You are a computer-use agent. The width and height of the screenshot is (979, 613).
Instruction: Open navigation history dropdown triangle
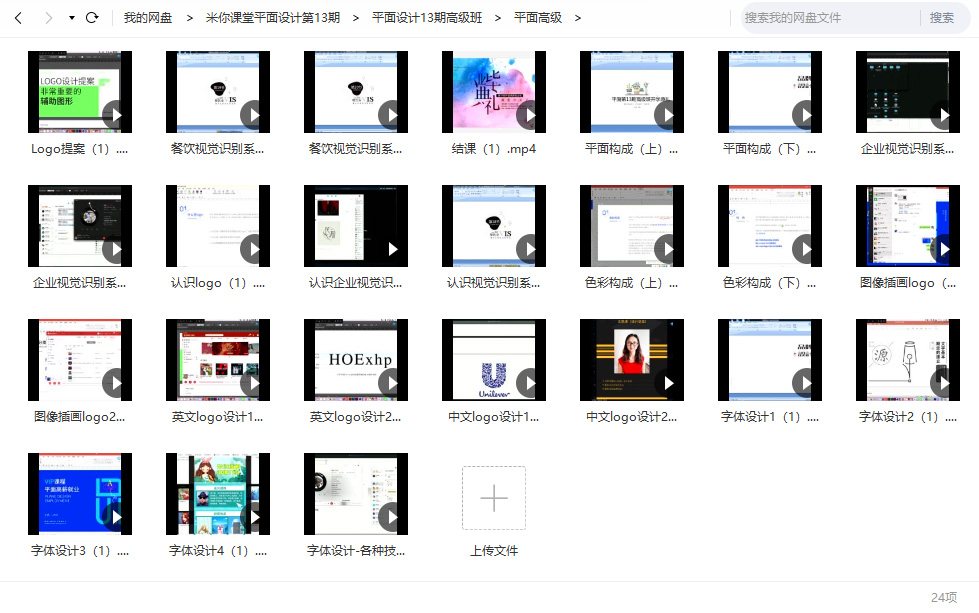[x=71, y=18]
